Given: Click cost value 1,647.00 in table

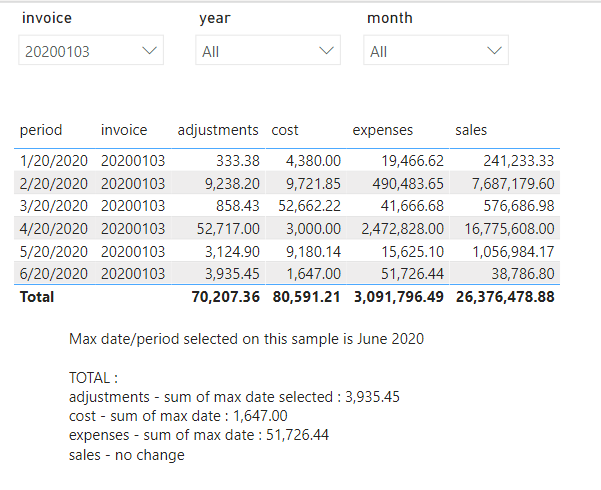Looking at the screenshot, I should point(314,274).
